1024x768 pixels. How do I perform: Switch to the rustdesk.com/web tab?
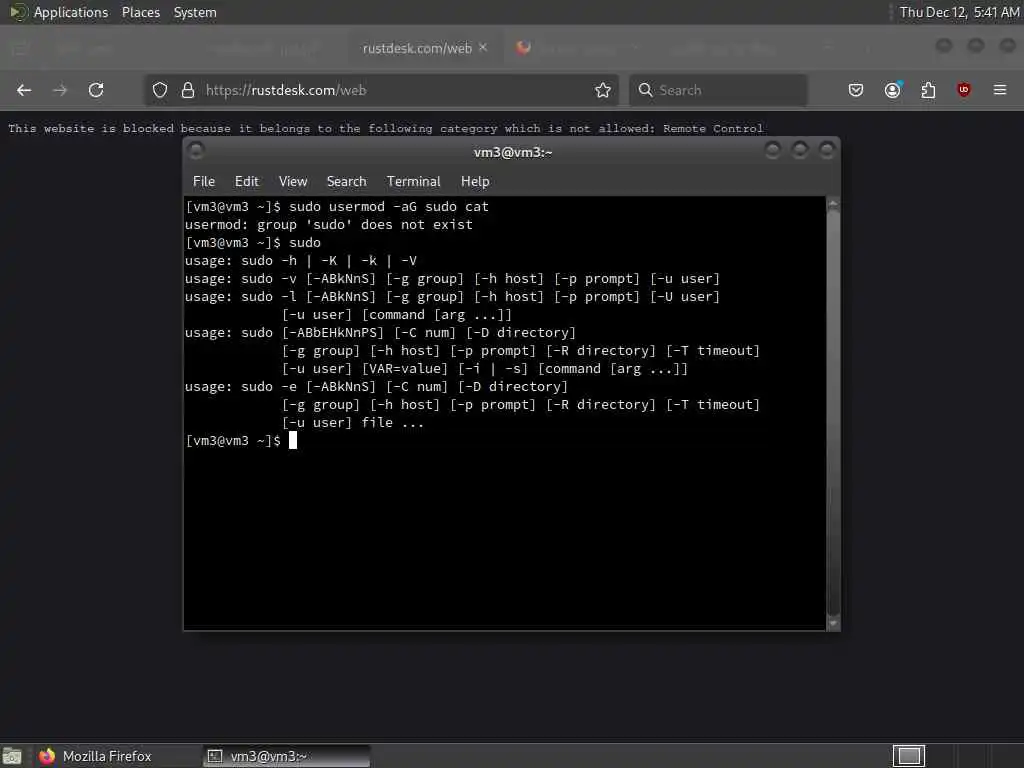tap(417, 48)
